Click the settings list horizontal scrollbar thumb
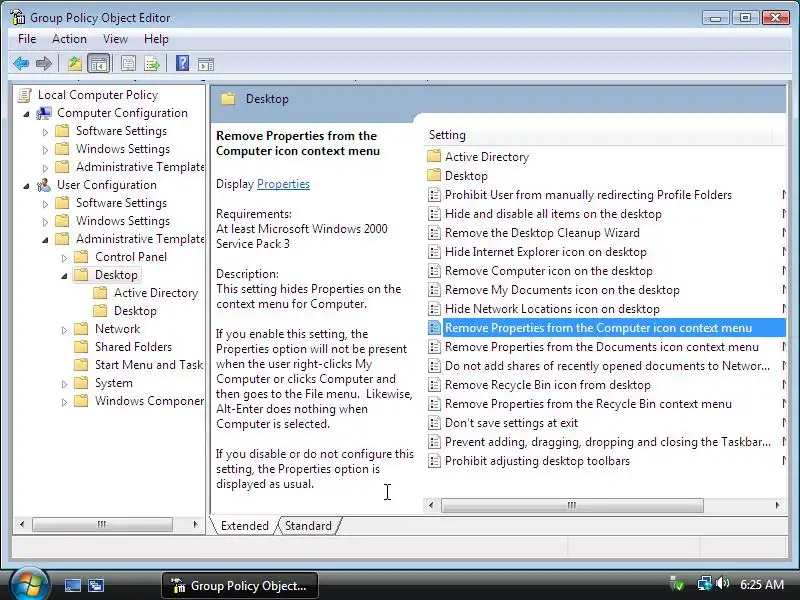 pyautogui.click(x=572, y=505)
